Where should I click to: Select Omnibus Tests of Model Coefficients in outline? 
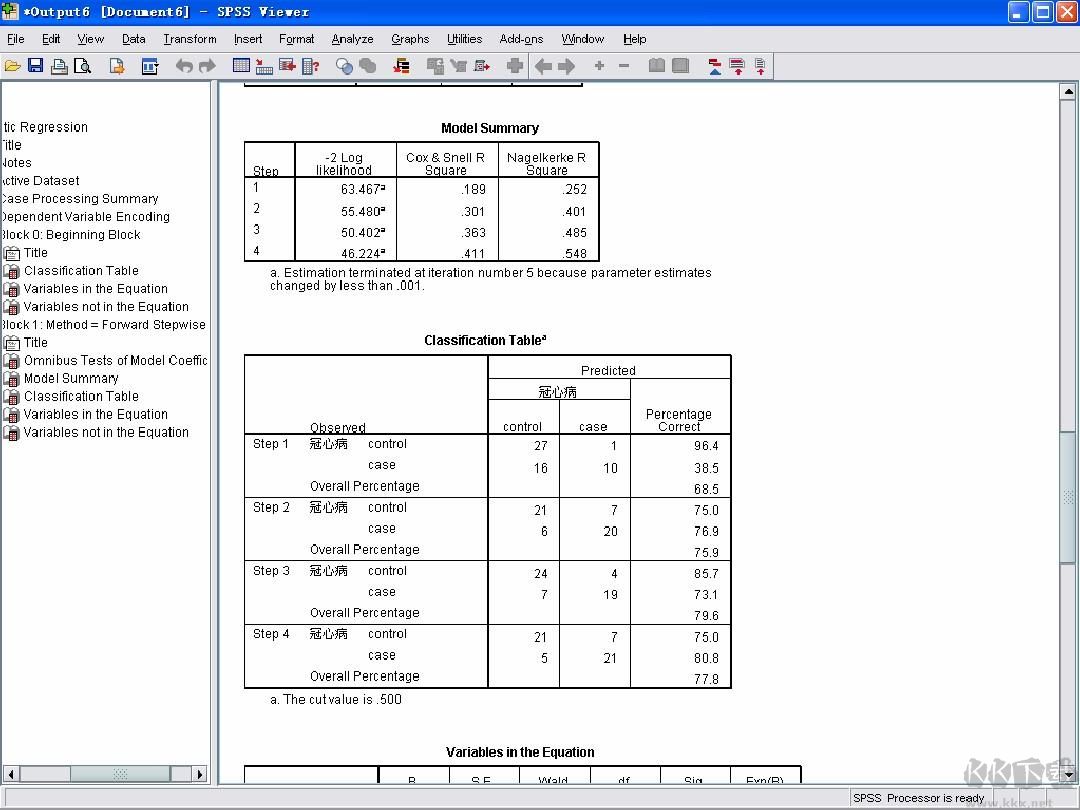(115, 360)
